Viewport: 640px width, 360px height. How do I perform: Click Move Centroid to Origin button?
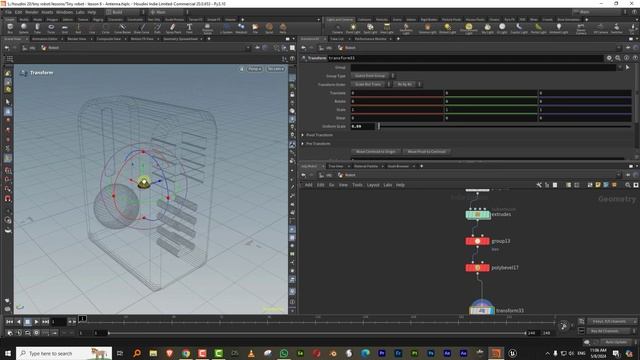point(376,151)
